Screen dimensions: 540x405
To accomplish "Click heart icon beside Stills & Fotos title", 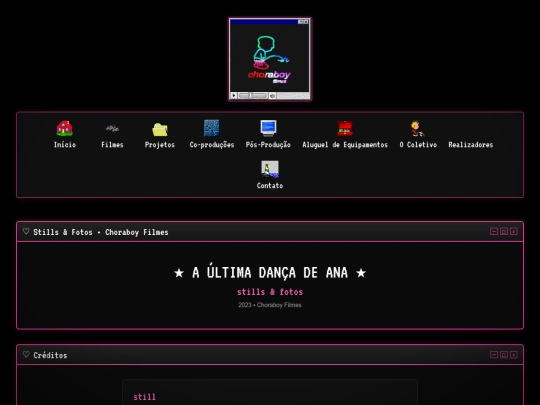I will pos(26,231).
